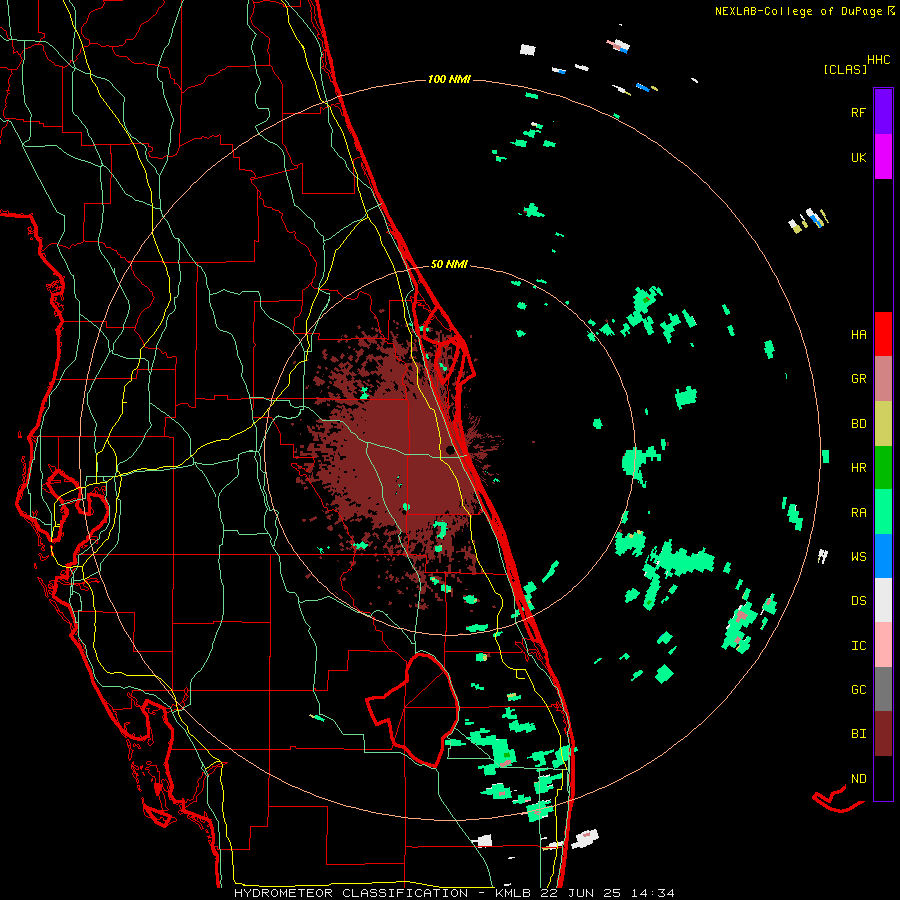The image size is (900, 900).
Task: Select the GC gray legend swatch
Action: point(883,689)
